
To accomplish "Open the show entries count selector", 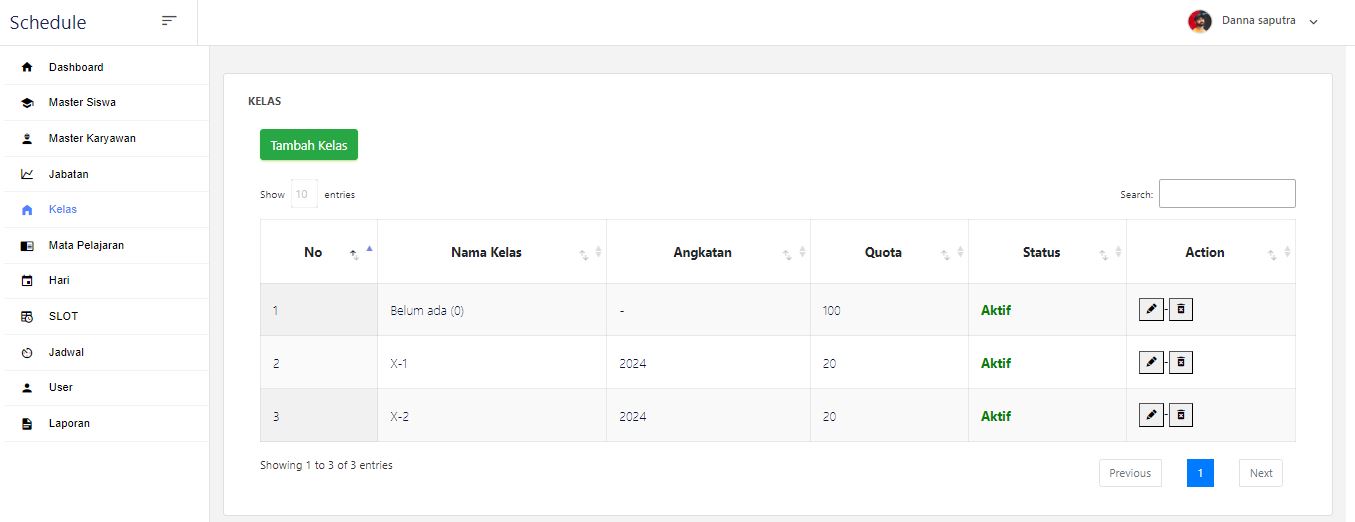I will (x=304, y=194).
